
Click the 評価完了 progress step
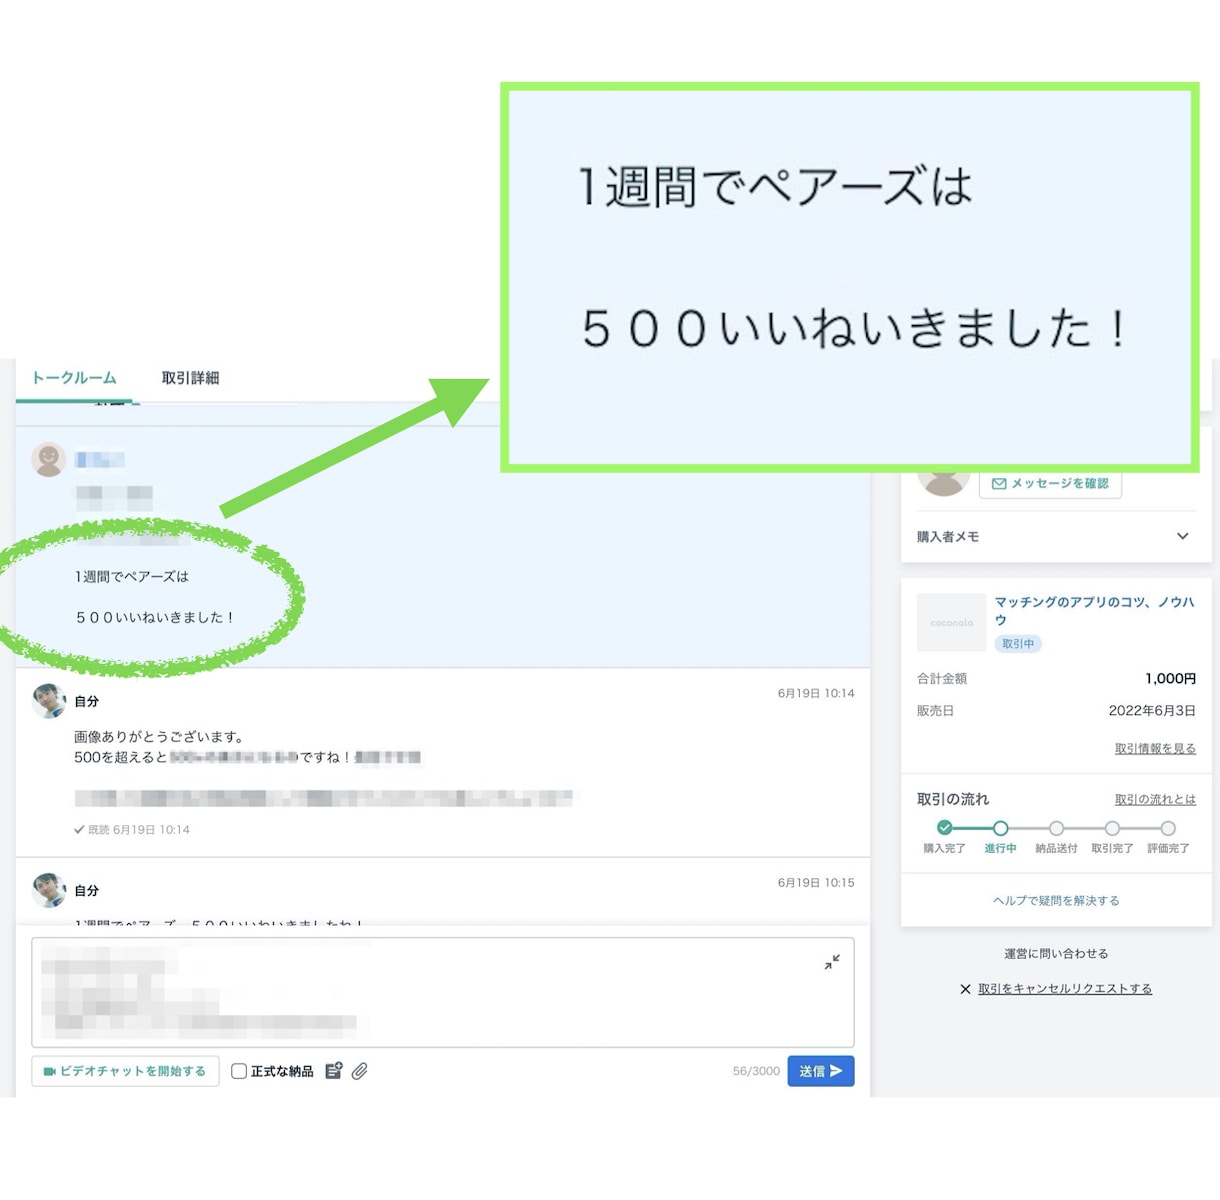point(1168,828)
